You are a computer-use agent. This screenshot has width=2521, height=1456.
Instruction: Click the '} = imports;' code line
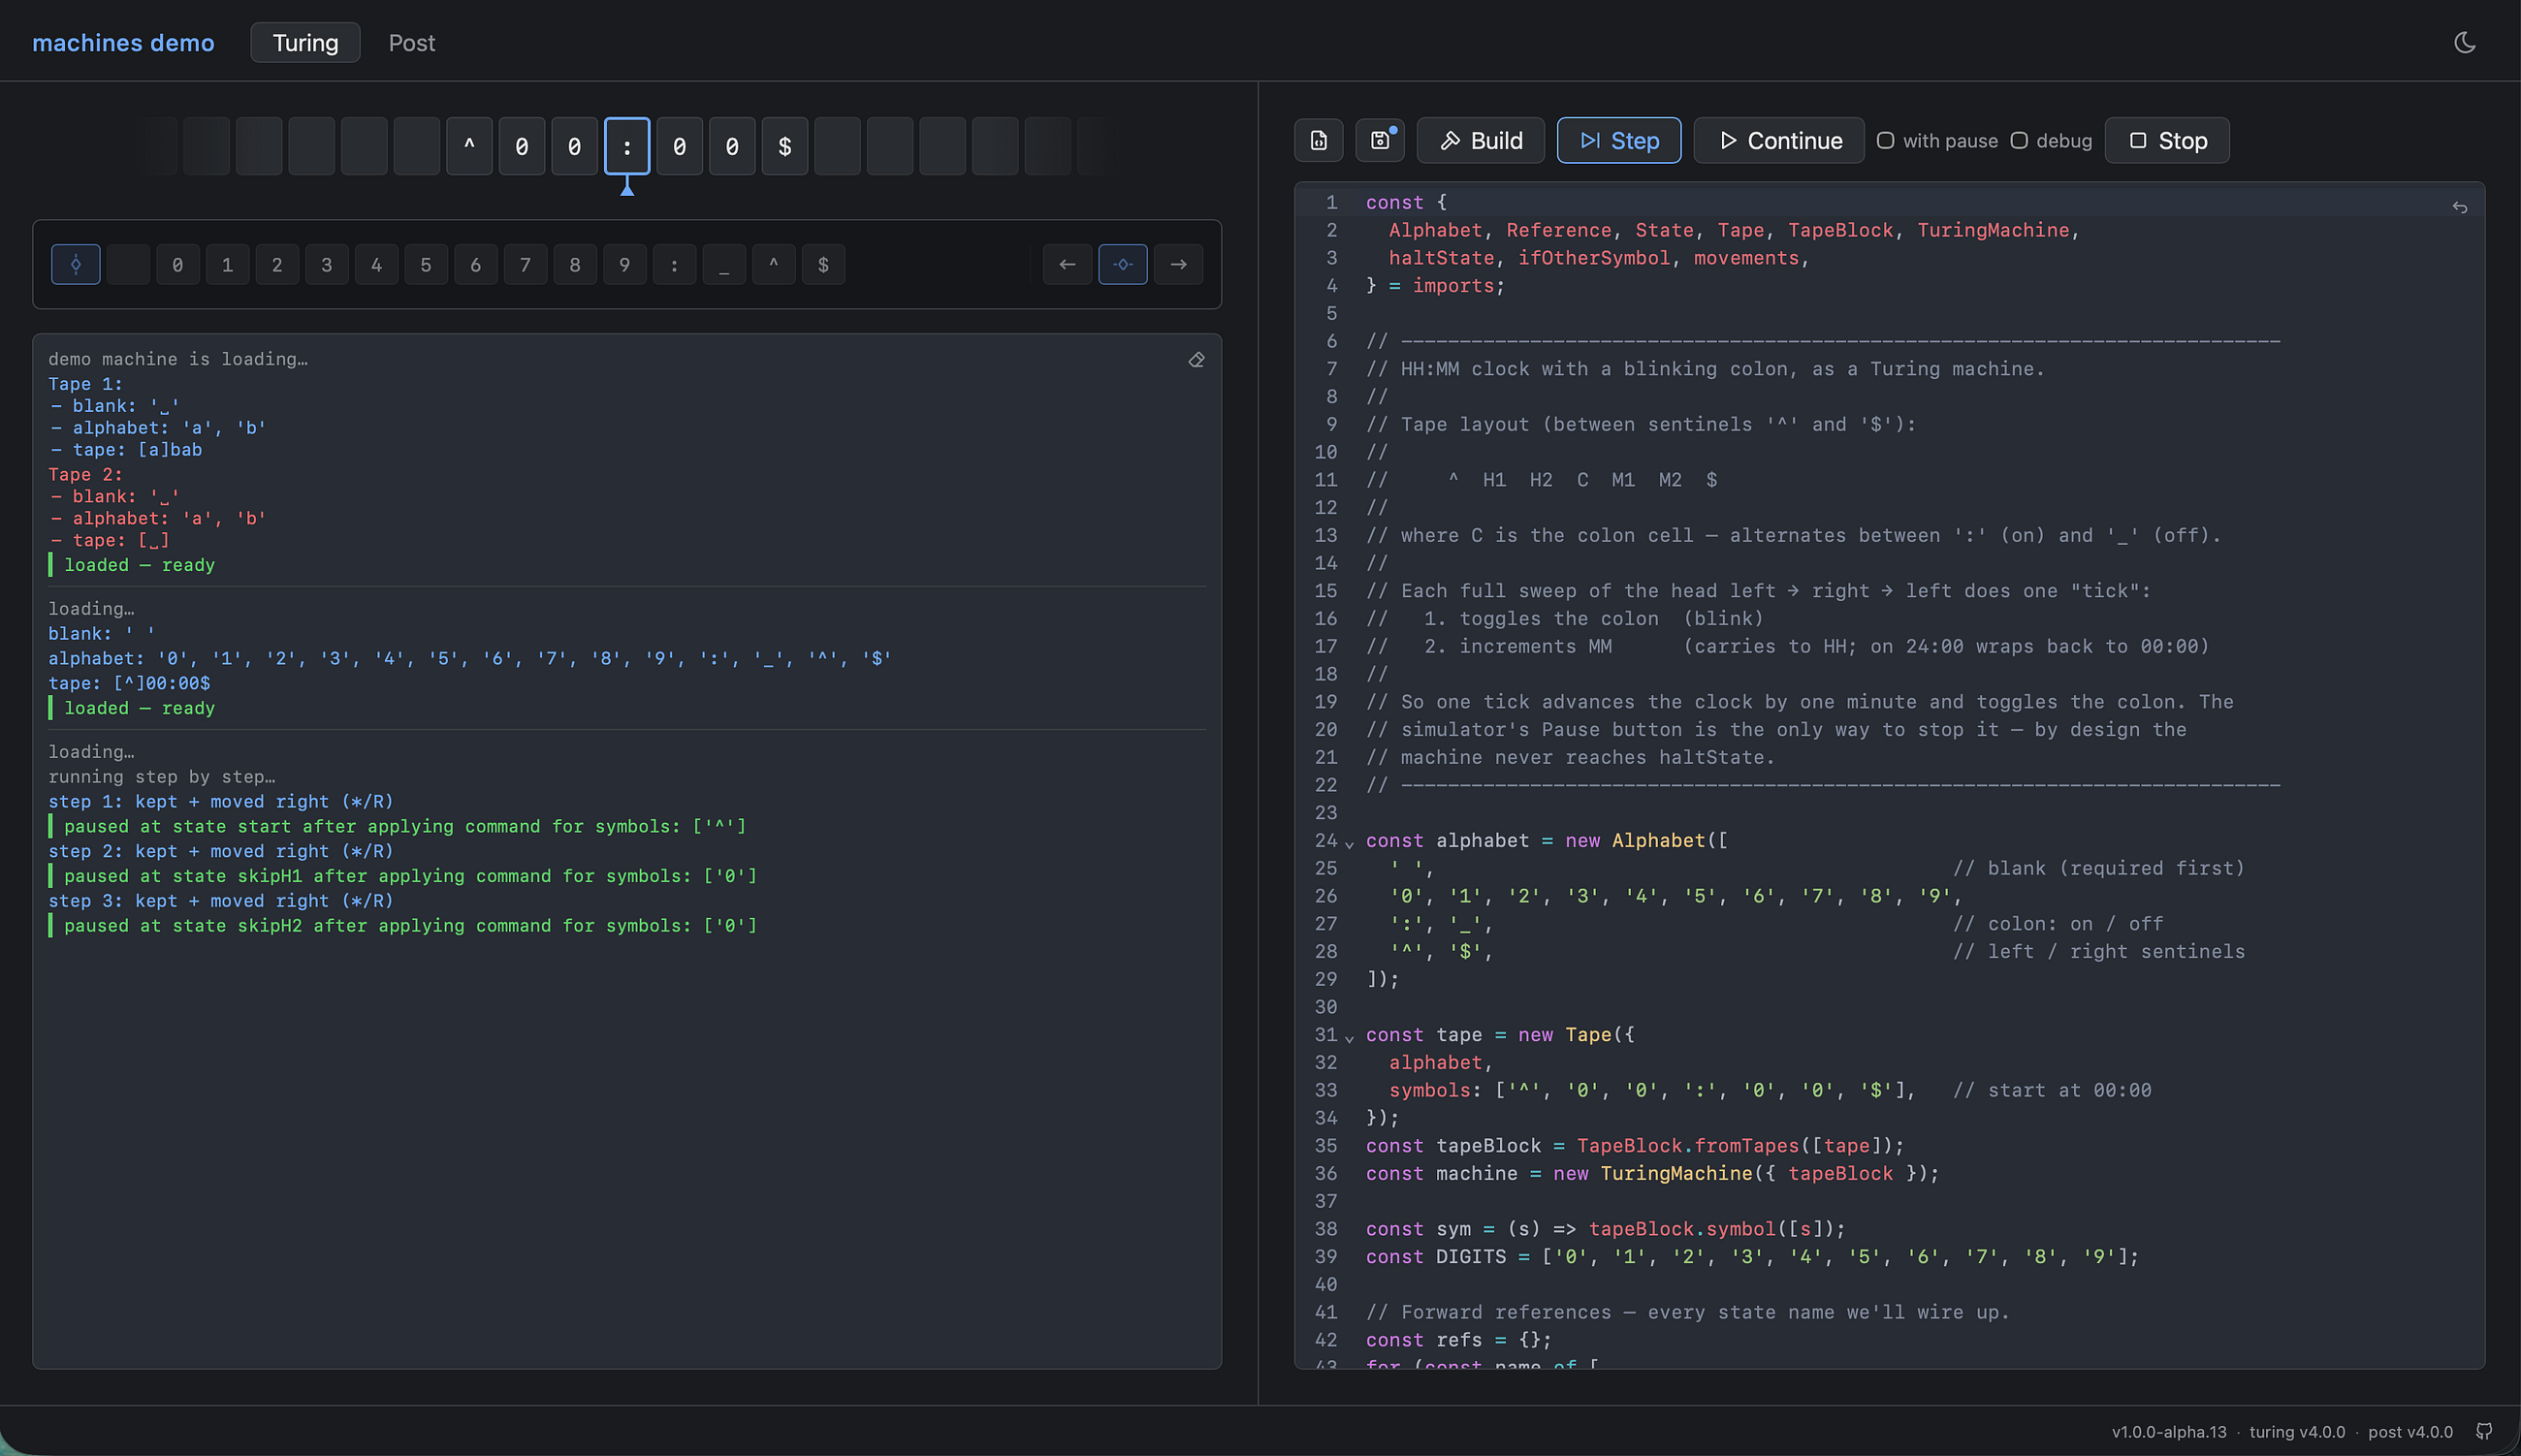tap(1435, 286)
